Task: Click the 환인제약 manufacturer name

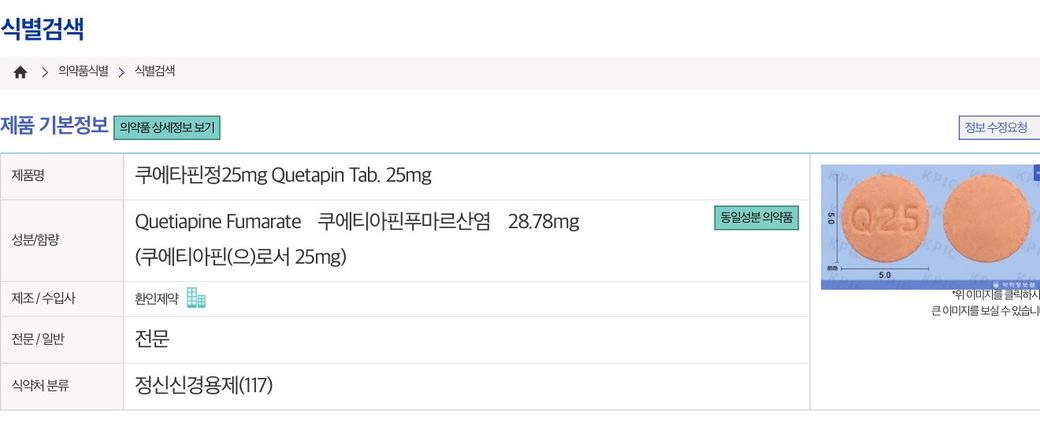Action: pyautogui.click(x=157, y=299)
